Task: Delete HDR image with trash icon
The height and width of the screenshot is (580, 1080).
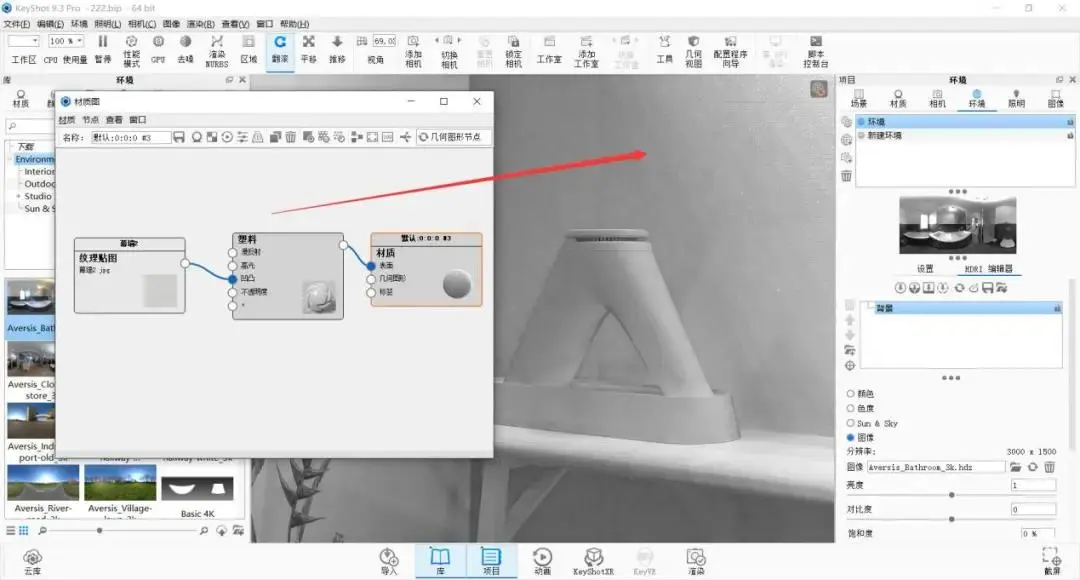Action: [1050, 467]
